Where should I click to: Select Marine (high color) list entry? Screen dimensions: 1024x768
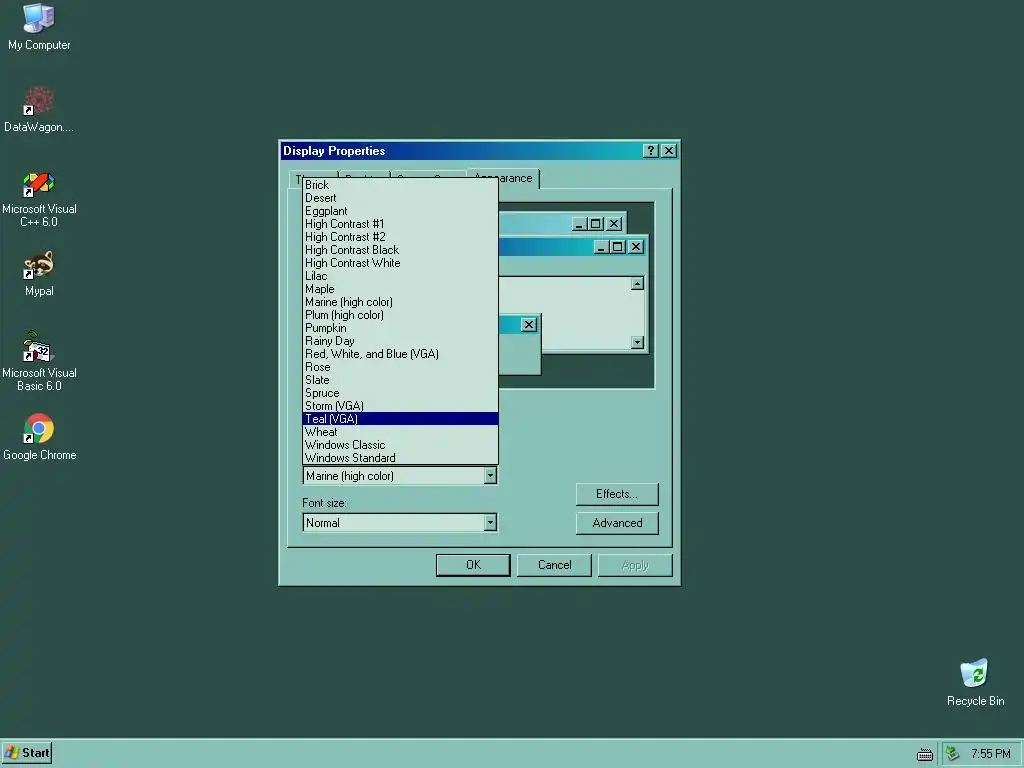click(400, 302)
